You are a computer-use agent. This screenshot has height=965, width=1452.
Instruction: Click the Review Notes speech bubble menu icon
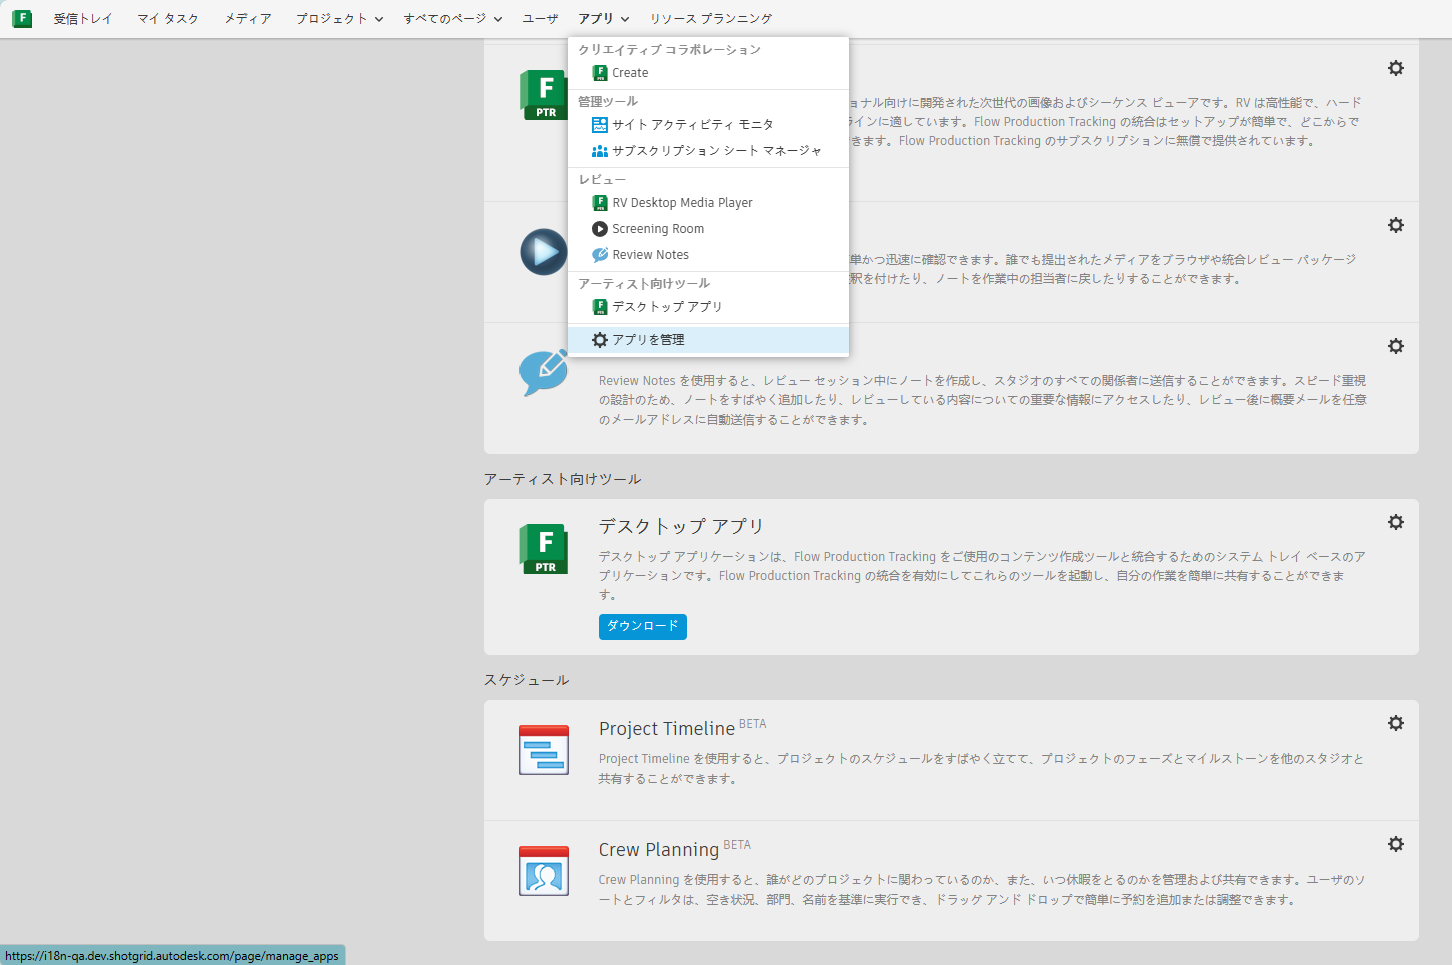click(600, 255)
